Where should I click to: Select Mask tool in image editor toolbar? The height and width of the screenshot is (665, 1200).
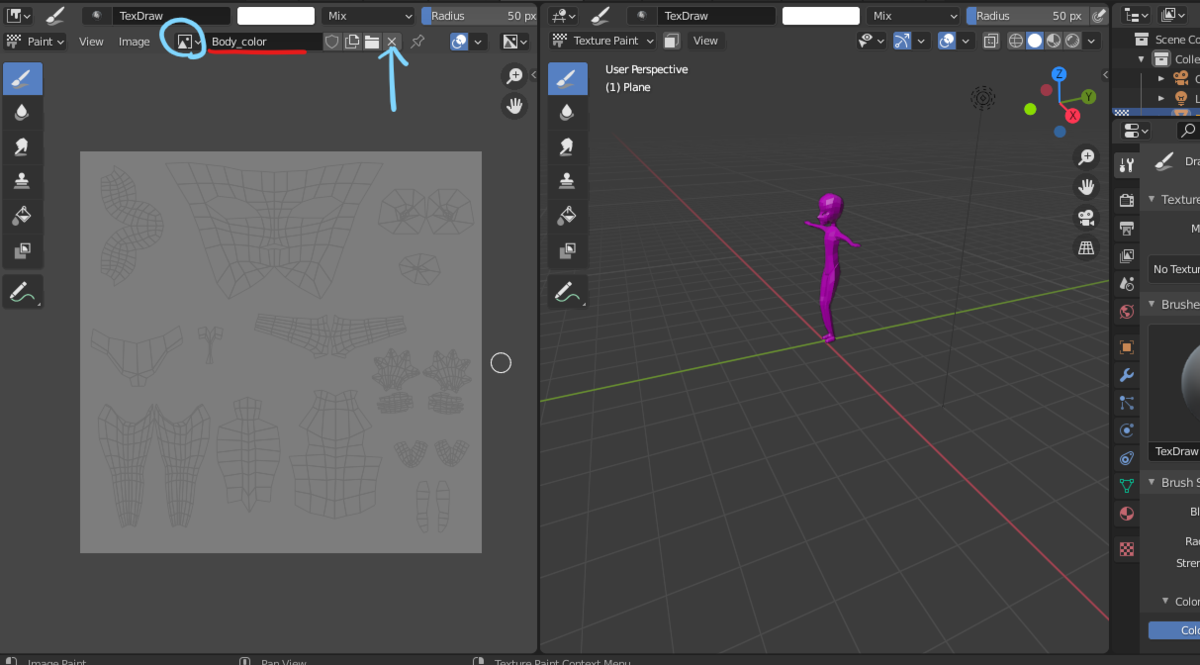(22, 250)
